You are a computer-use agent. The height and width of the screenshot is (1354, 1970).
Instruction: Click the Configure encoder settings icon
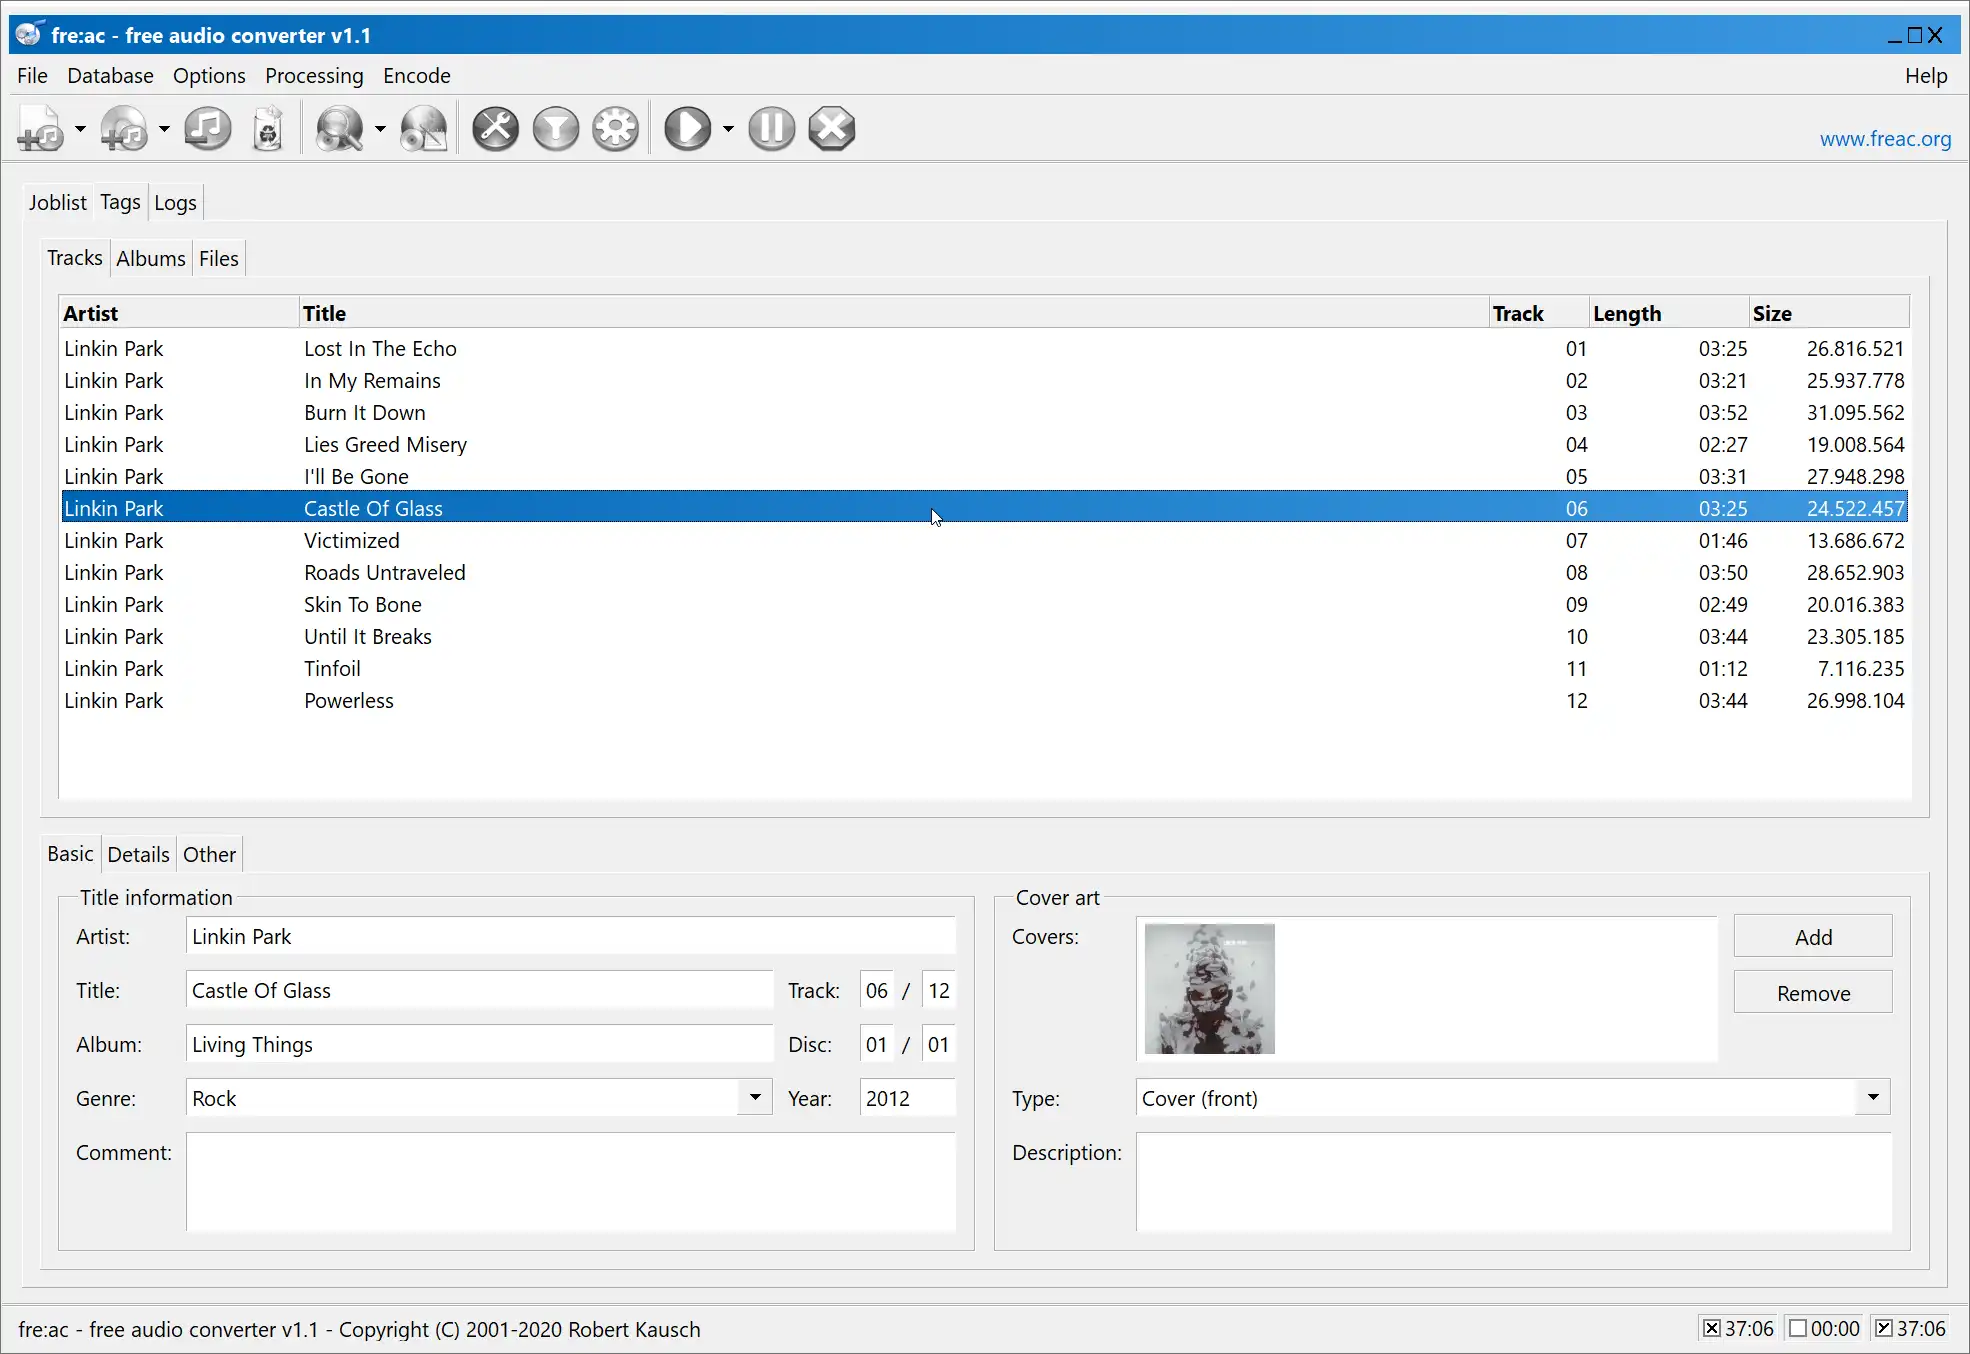(617, 130)
